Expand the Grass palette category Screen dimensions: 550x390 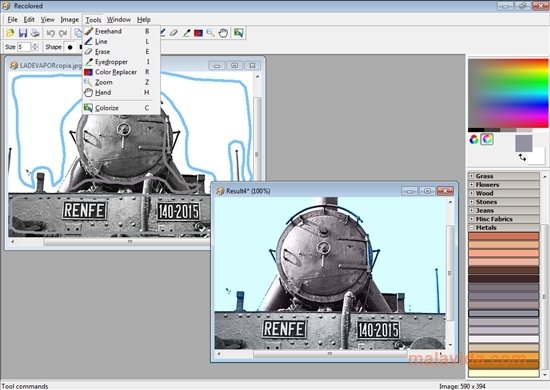[503, 176]
